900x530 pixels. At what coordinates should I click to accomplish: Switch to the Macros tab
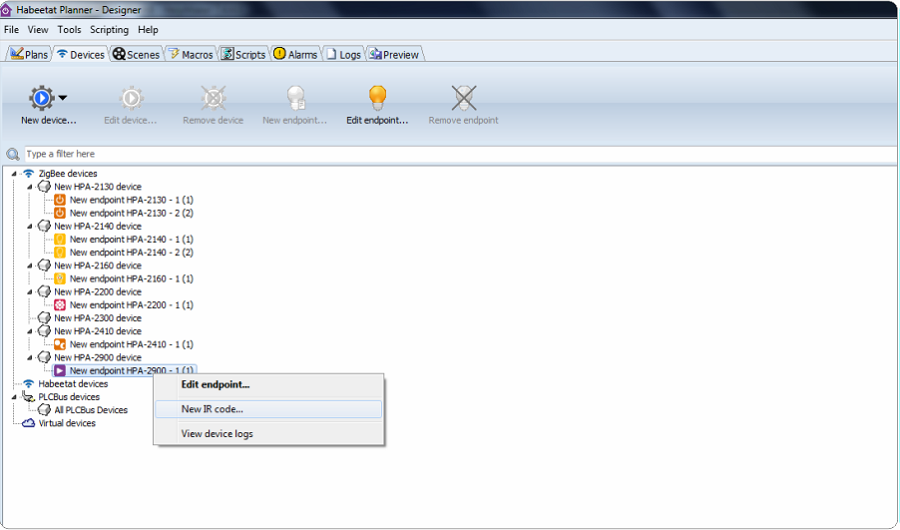191,54
